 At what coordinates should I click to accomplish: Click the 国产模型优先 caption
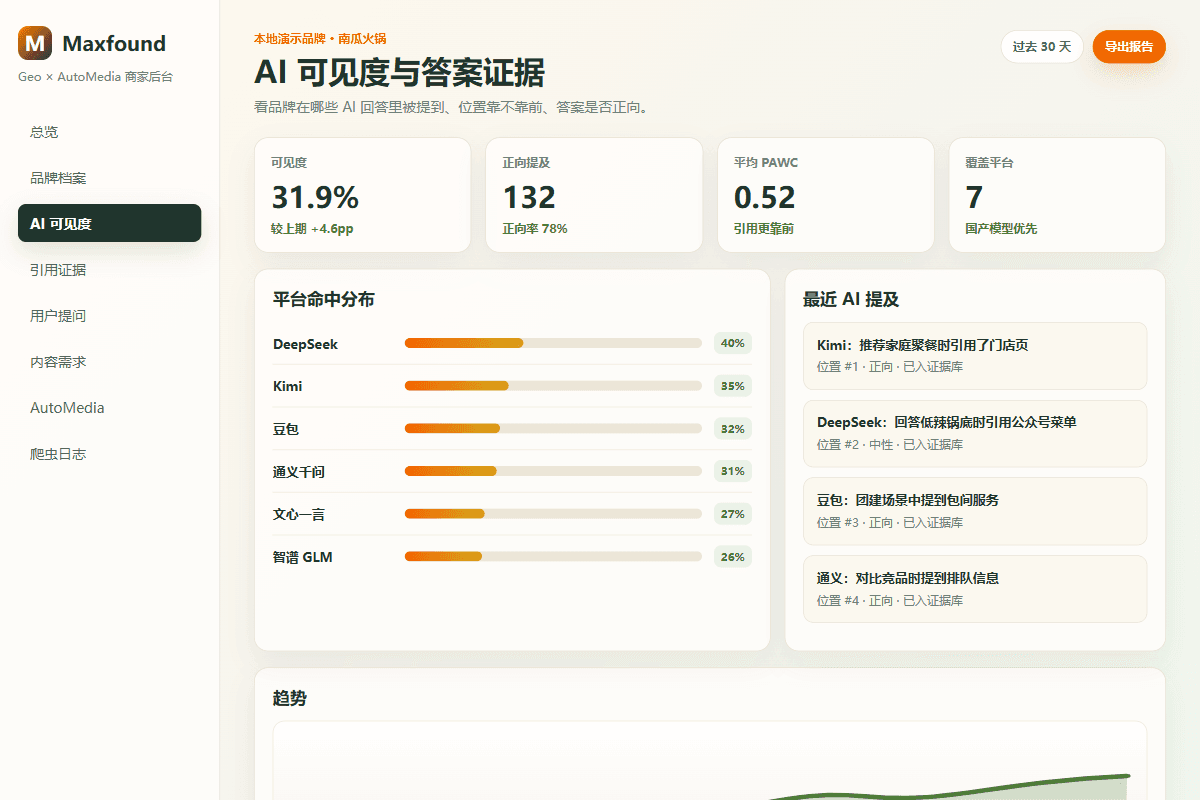coord(1001,229)
